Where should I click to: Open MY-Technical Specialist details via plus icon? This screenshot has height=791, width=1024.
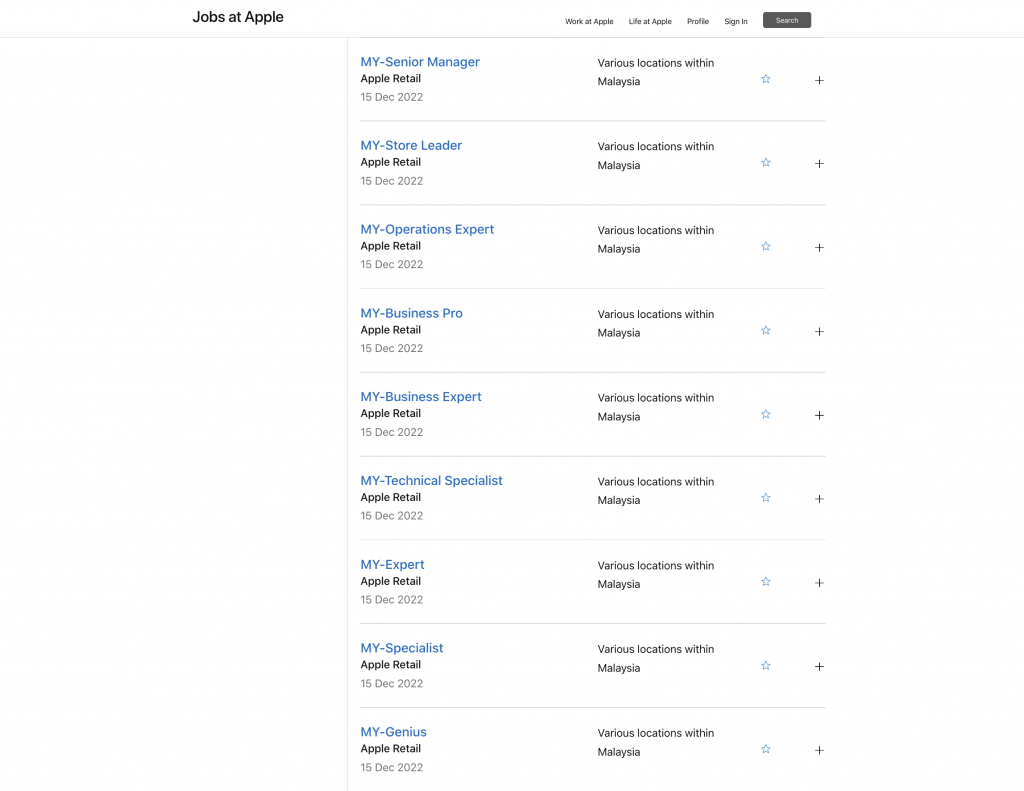pos(819,499)
